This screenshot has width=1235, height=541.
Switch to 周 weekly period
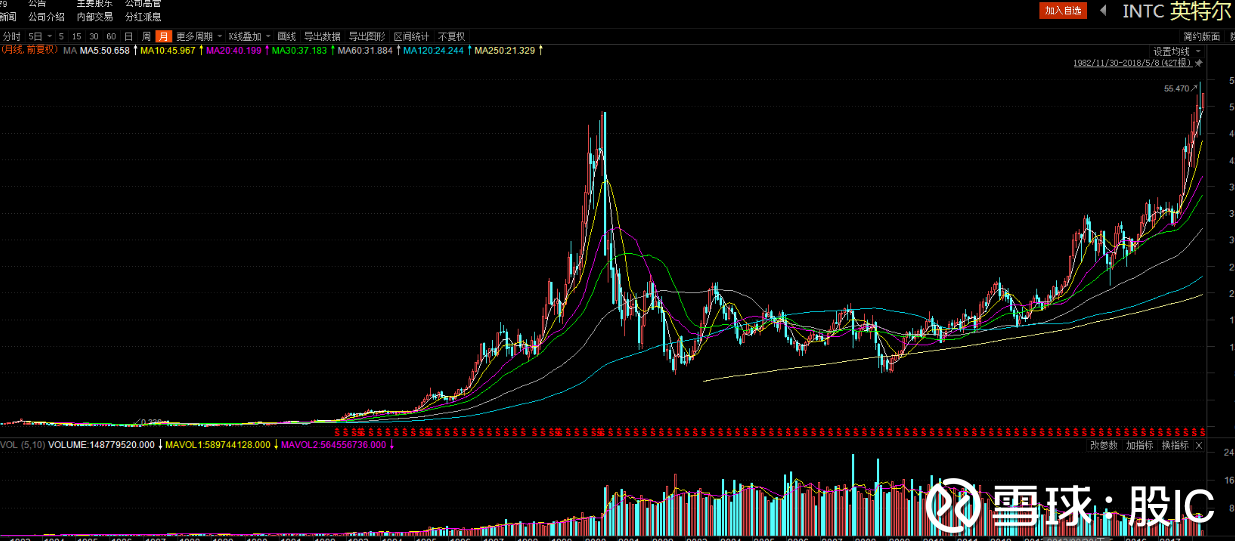point(146,36)
